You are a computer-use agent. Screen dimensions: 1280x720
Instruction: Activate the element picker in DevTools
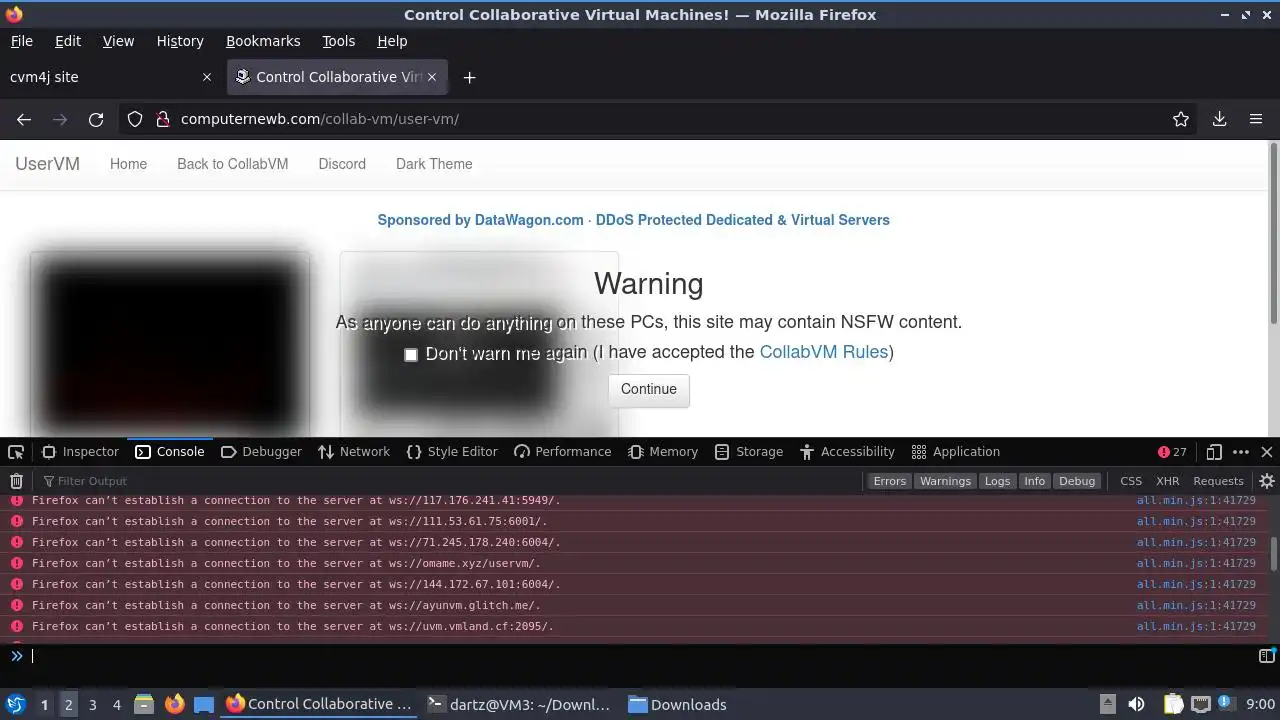coord(16,452)
